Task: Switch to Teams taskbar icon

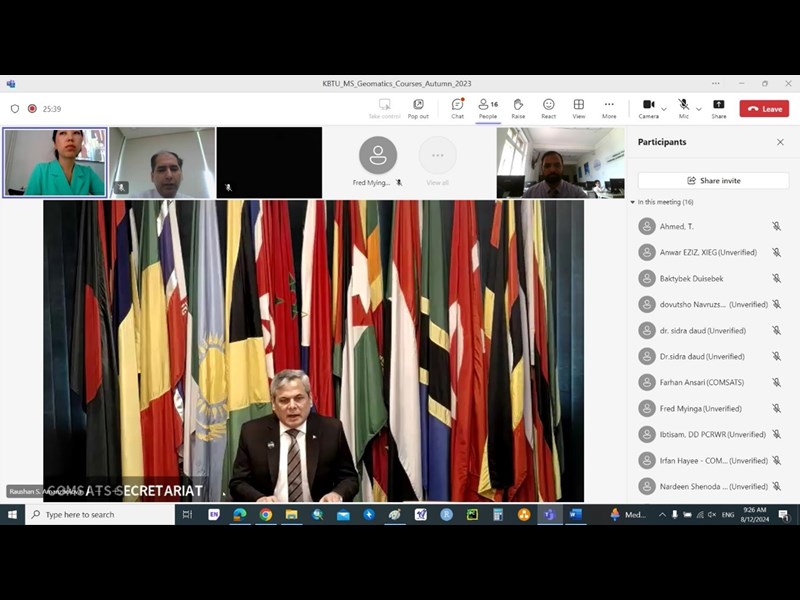Action: tap(549, 514)
